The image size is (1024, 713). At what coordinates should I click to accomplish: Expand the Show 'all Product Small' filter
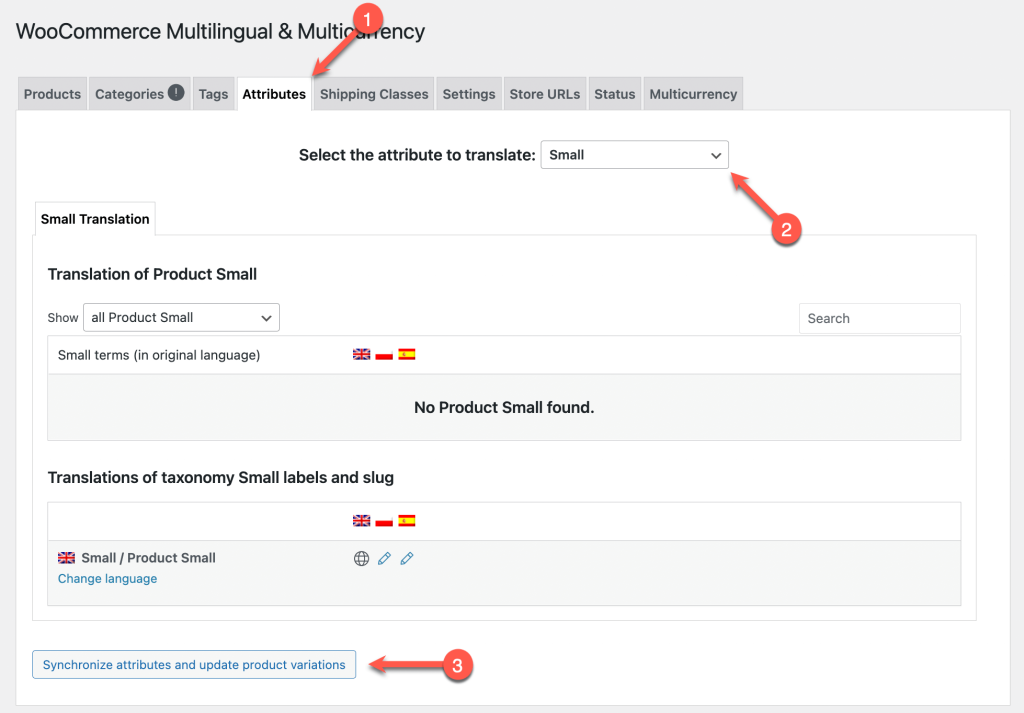coord(181,317)
